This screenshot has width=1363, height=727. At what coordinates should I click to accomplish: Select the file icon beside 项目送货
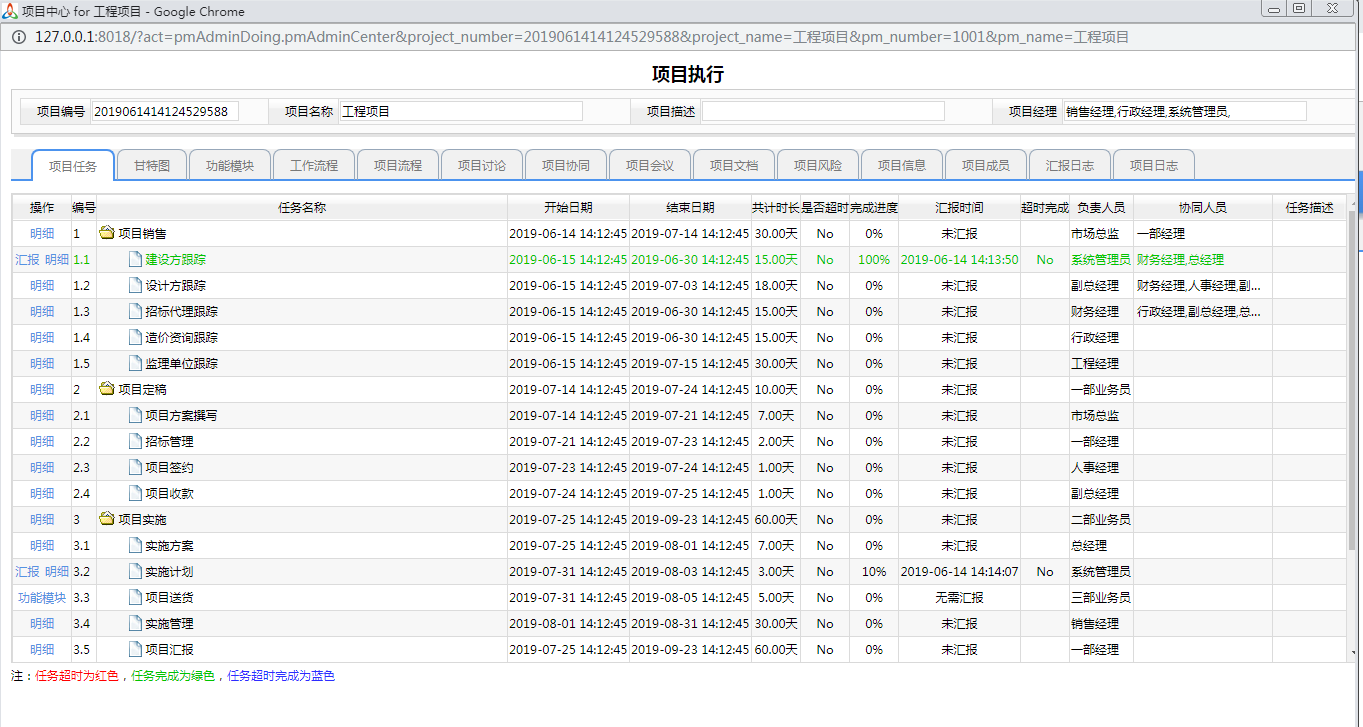tap(136, 597)
